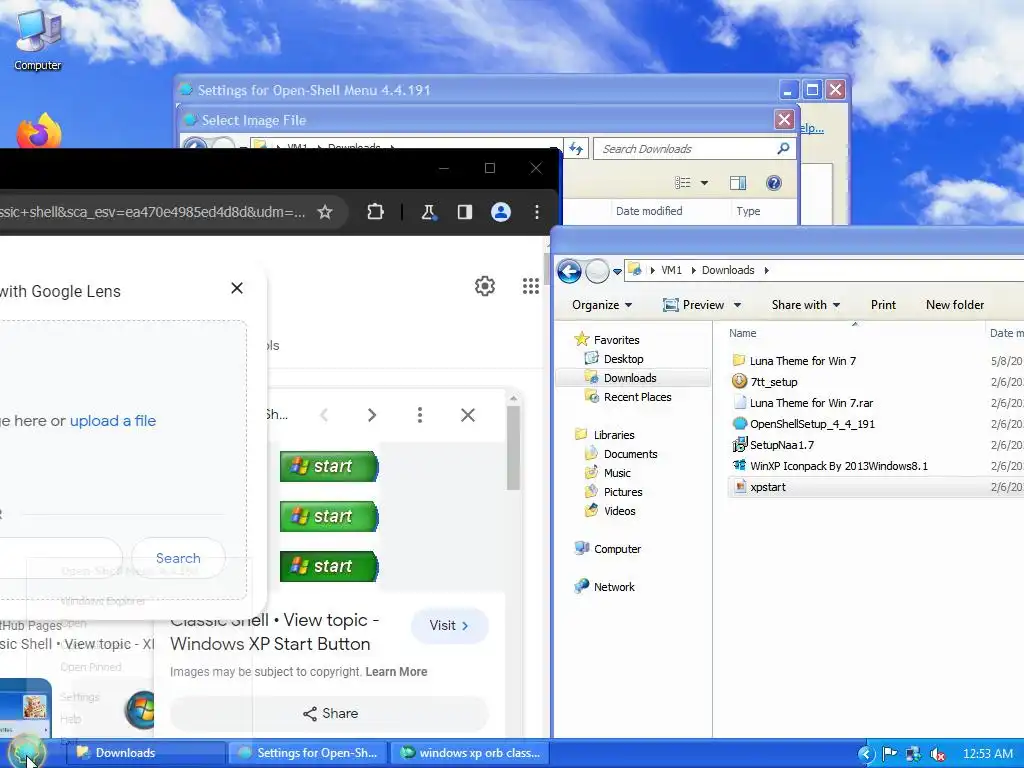1024x768 pixels.
Task: Open Google quick settings gear
Action: click(x=485, y=285)
